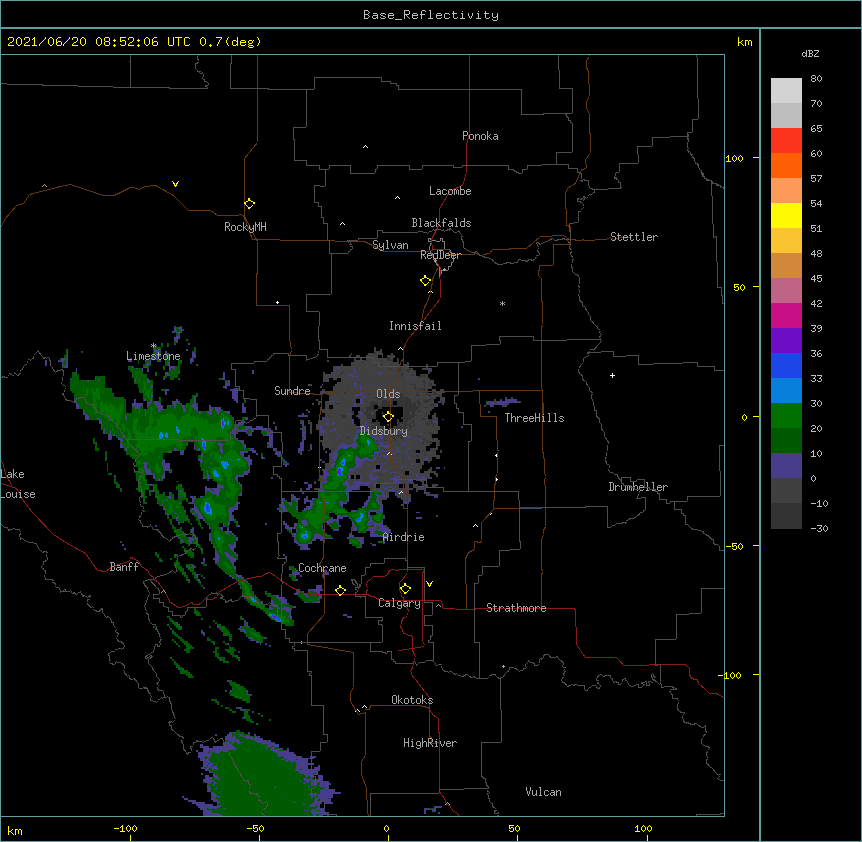Viewport: 862px width, 842px height.
Task: Click the yellow diamond marker right of Cochrane
Action: click(x=340, y=590)
